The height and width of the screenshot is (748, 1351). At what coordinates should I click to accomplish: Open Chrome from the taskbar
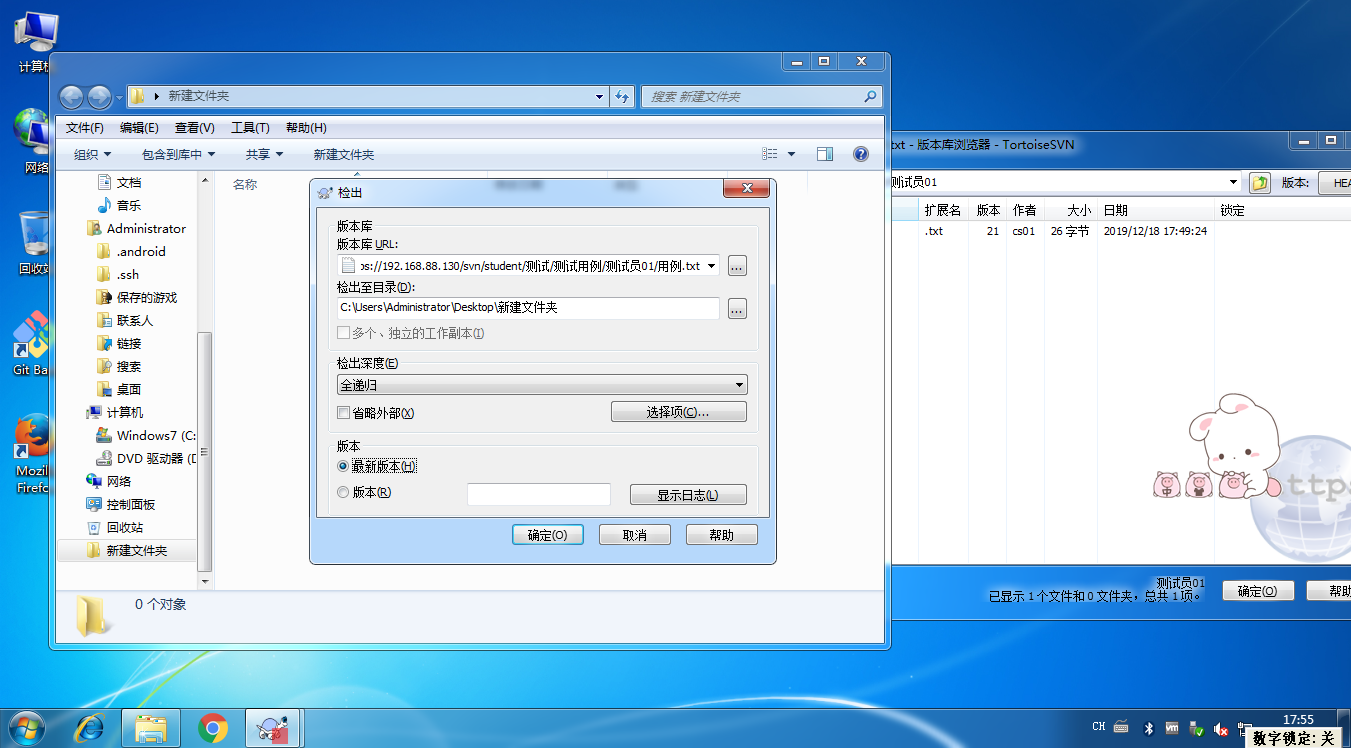click(x=210, y=727)
